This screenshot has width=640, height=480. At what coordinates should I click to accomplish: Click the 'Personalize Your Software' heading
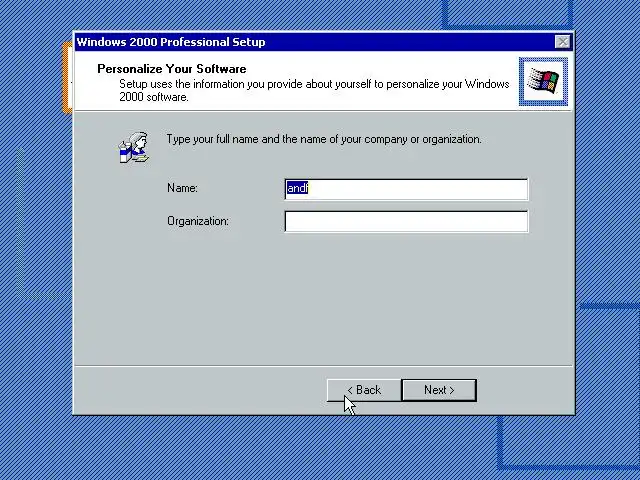[172, 69]
